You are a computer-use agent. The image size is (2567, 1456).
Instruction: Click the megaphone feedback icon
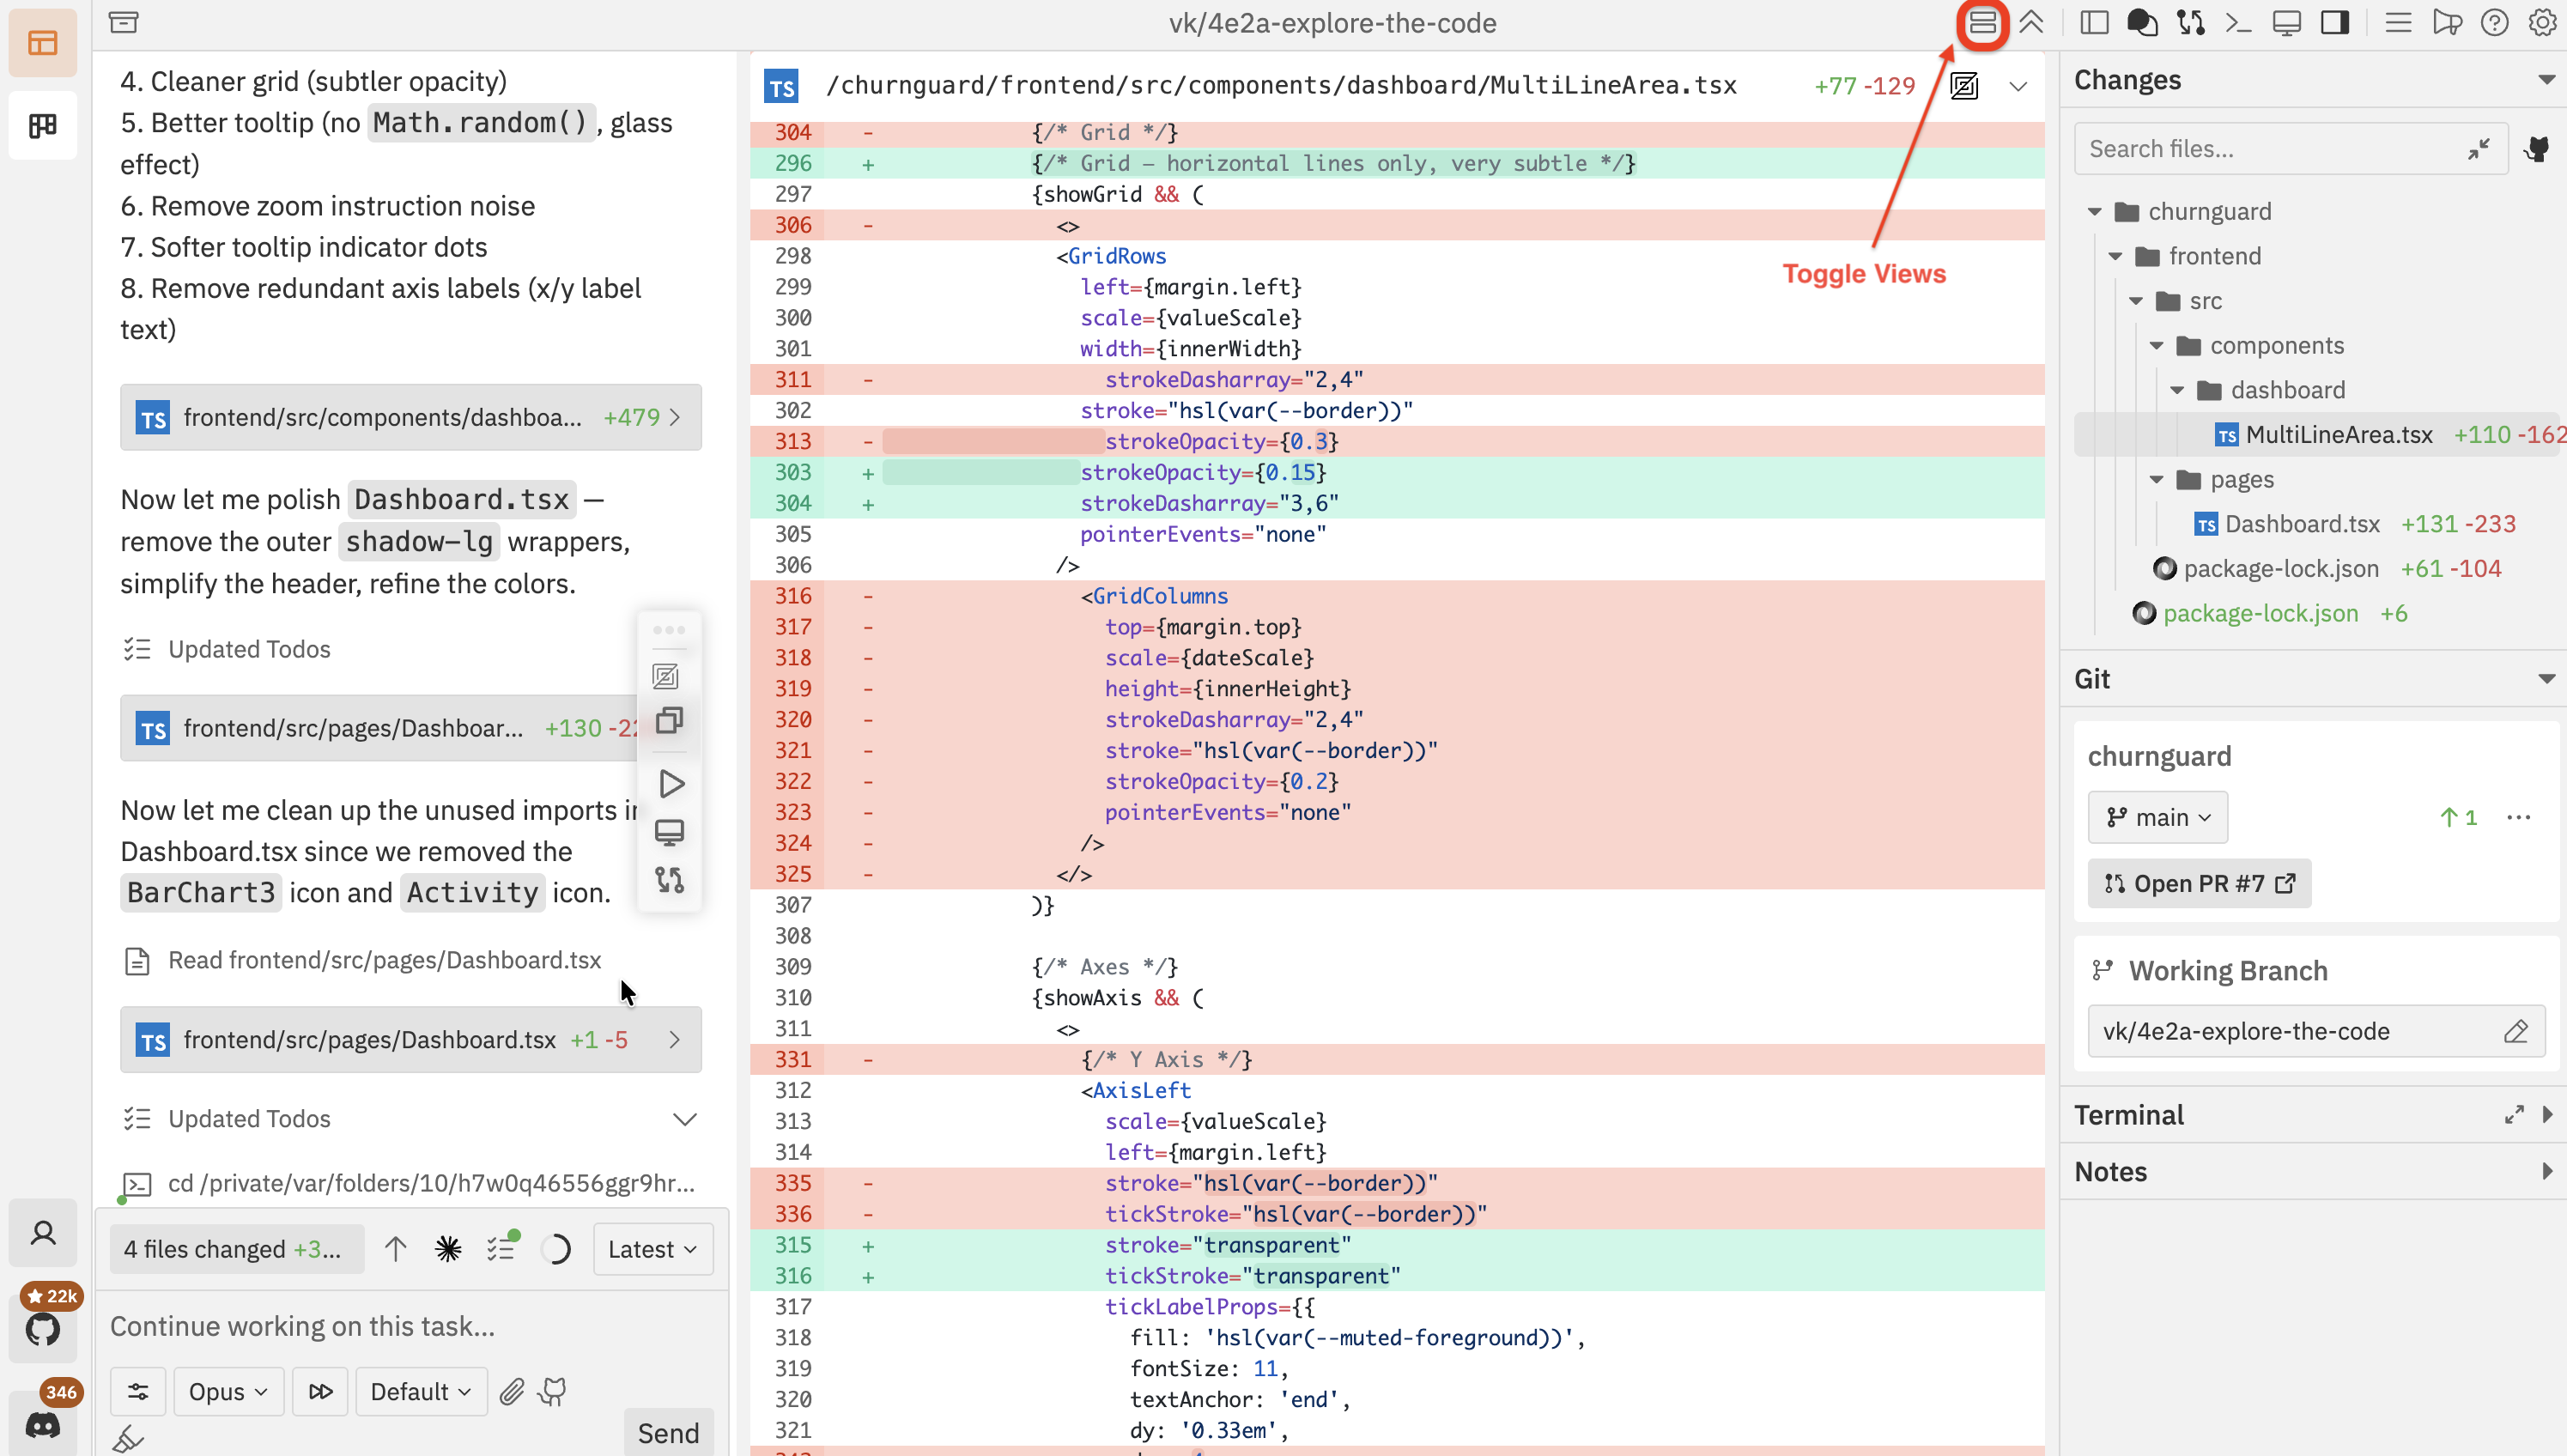(x=2447, y=22)
